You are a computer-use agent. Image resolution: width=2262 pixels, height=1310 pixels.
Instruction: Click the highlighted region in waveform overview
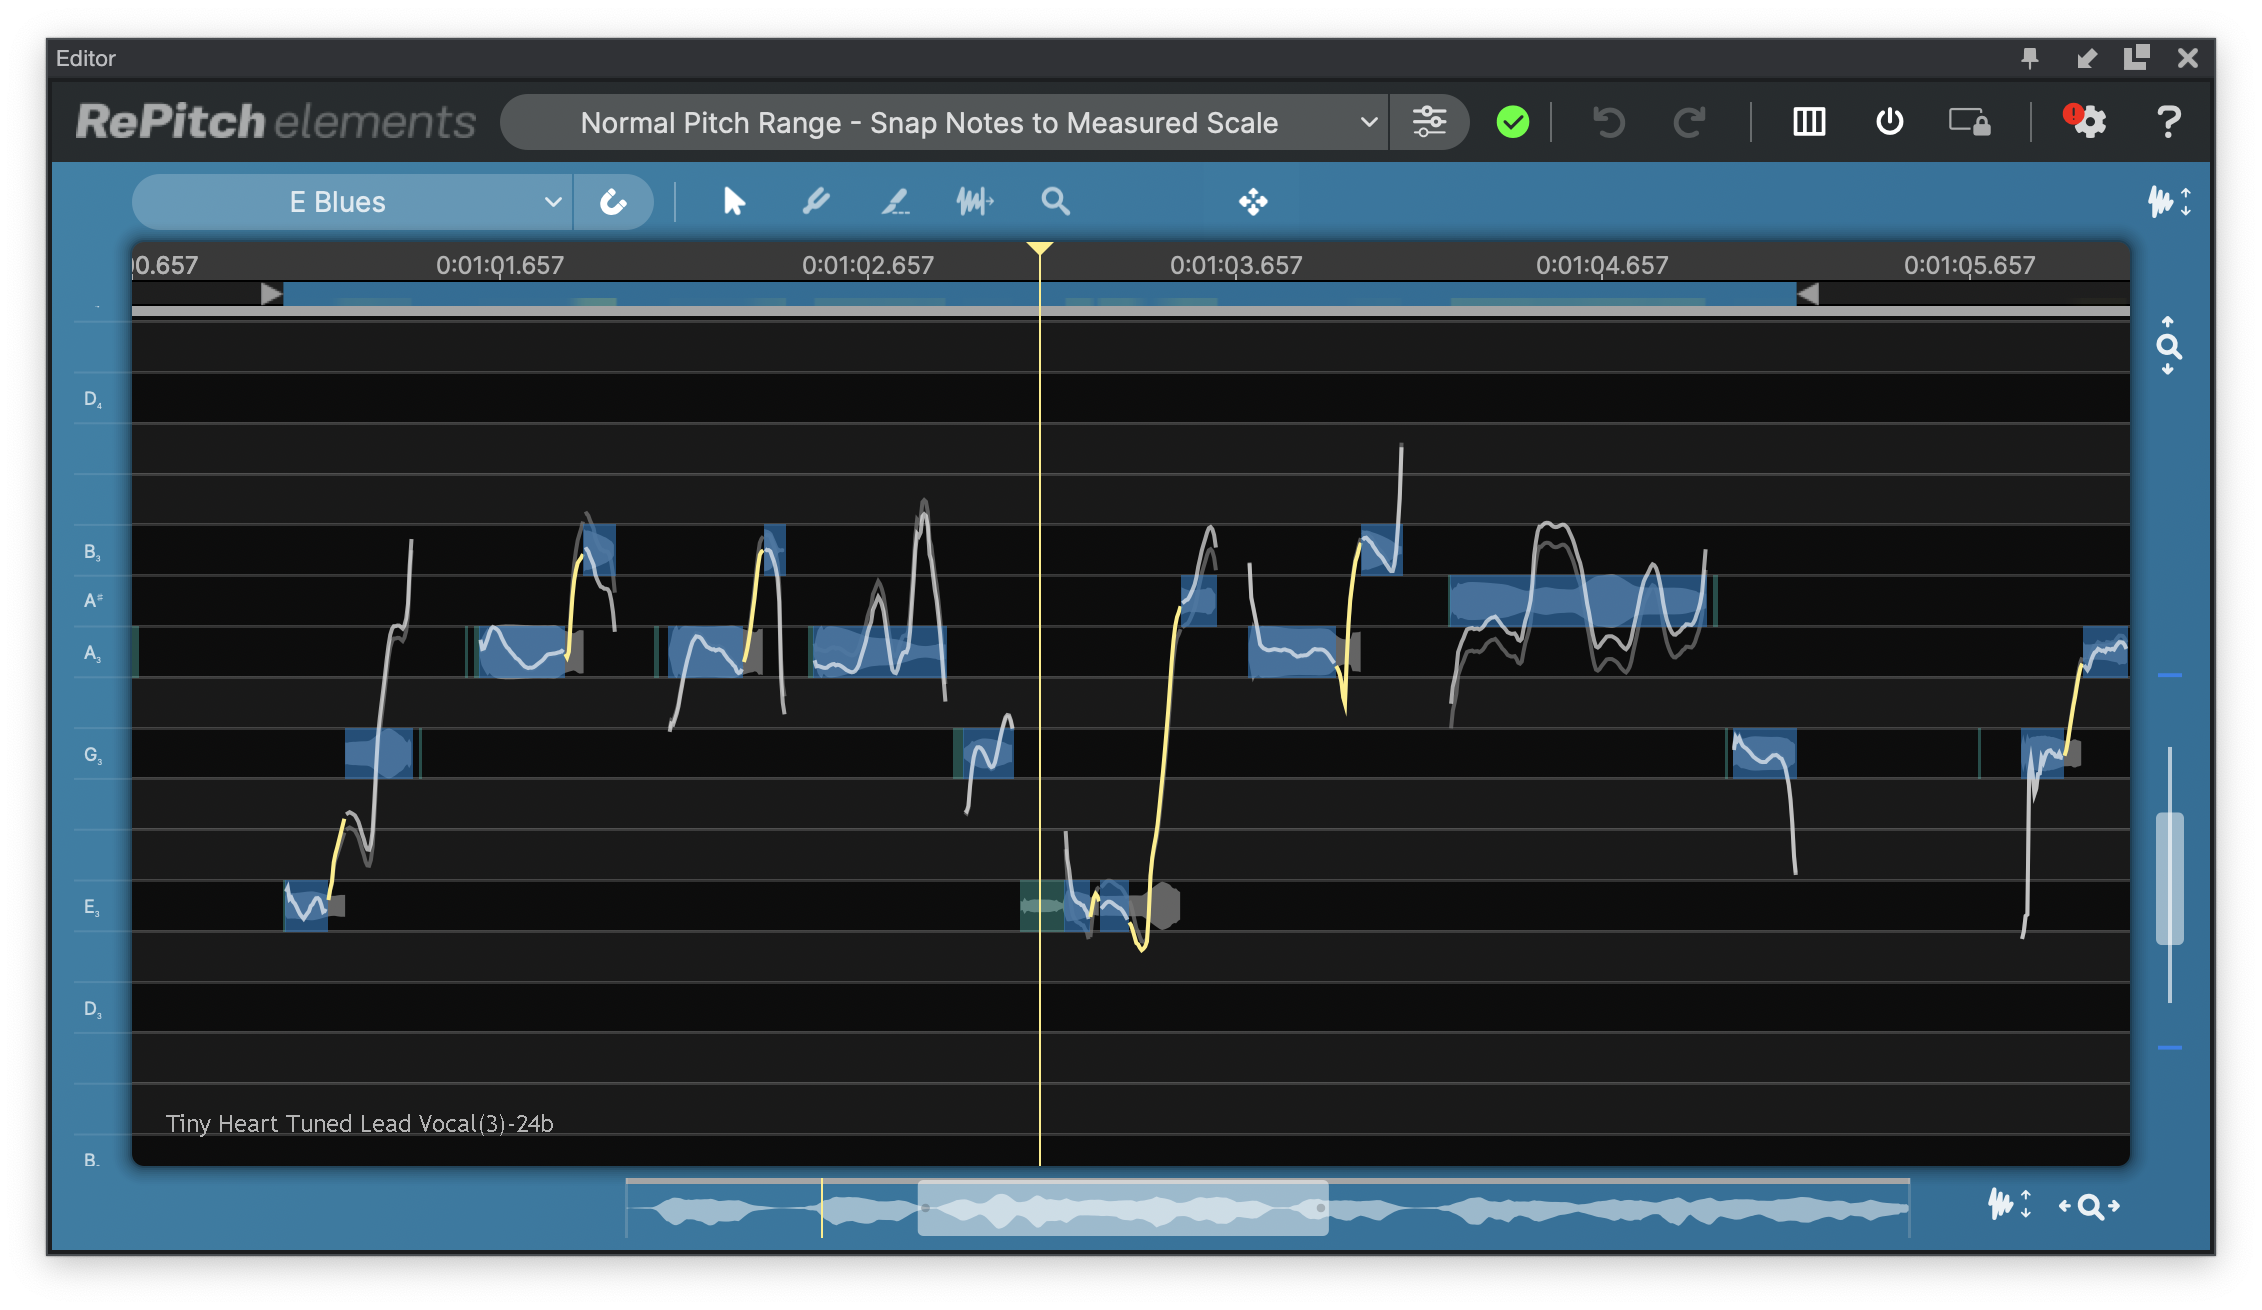(x=1122, y=1208)
